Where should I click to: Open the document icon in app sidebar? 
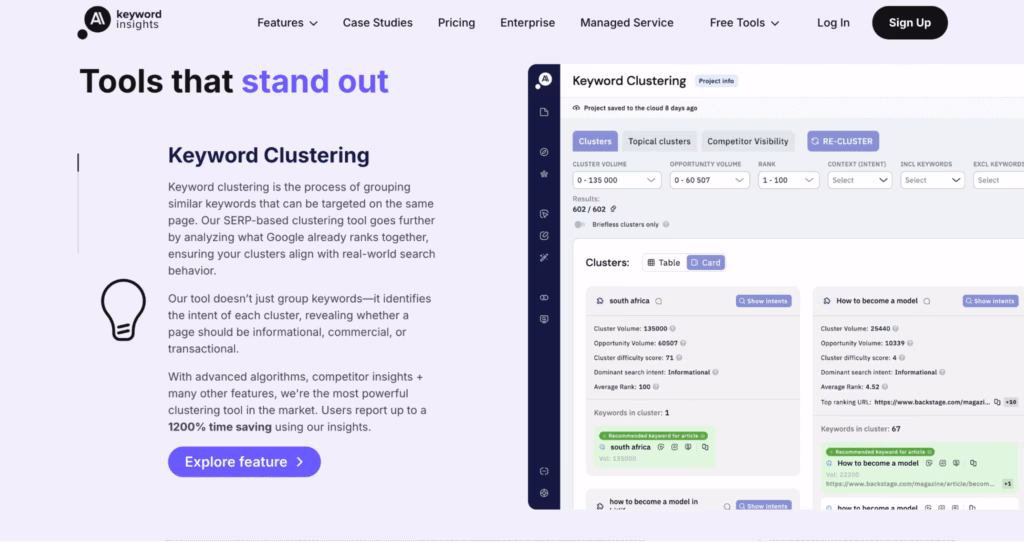click(544, 112)
